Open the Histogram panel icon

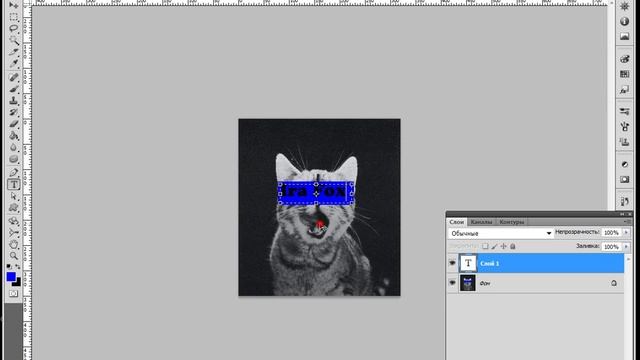(x=624, y=37)
